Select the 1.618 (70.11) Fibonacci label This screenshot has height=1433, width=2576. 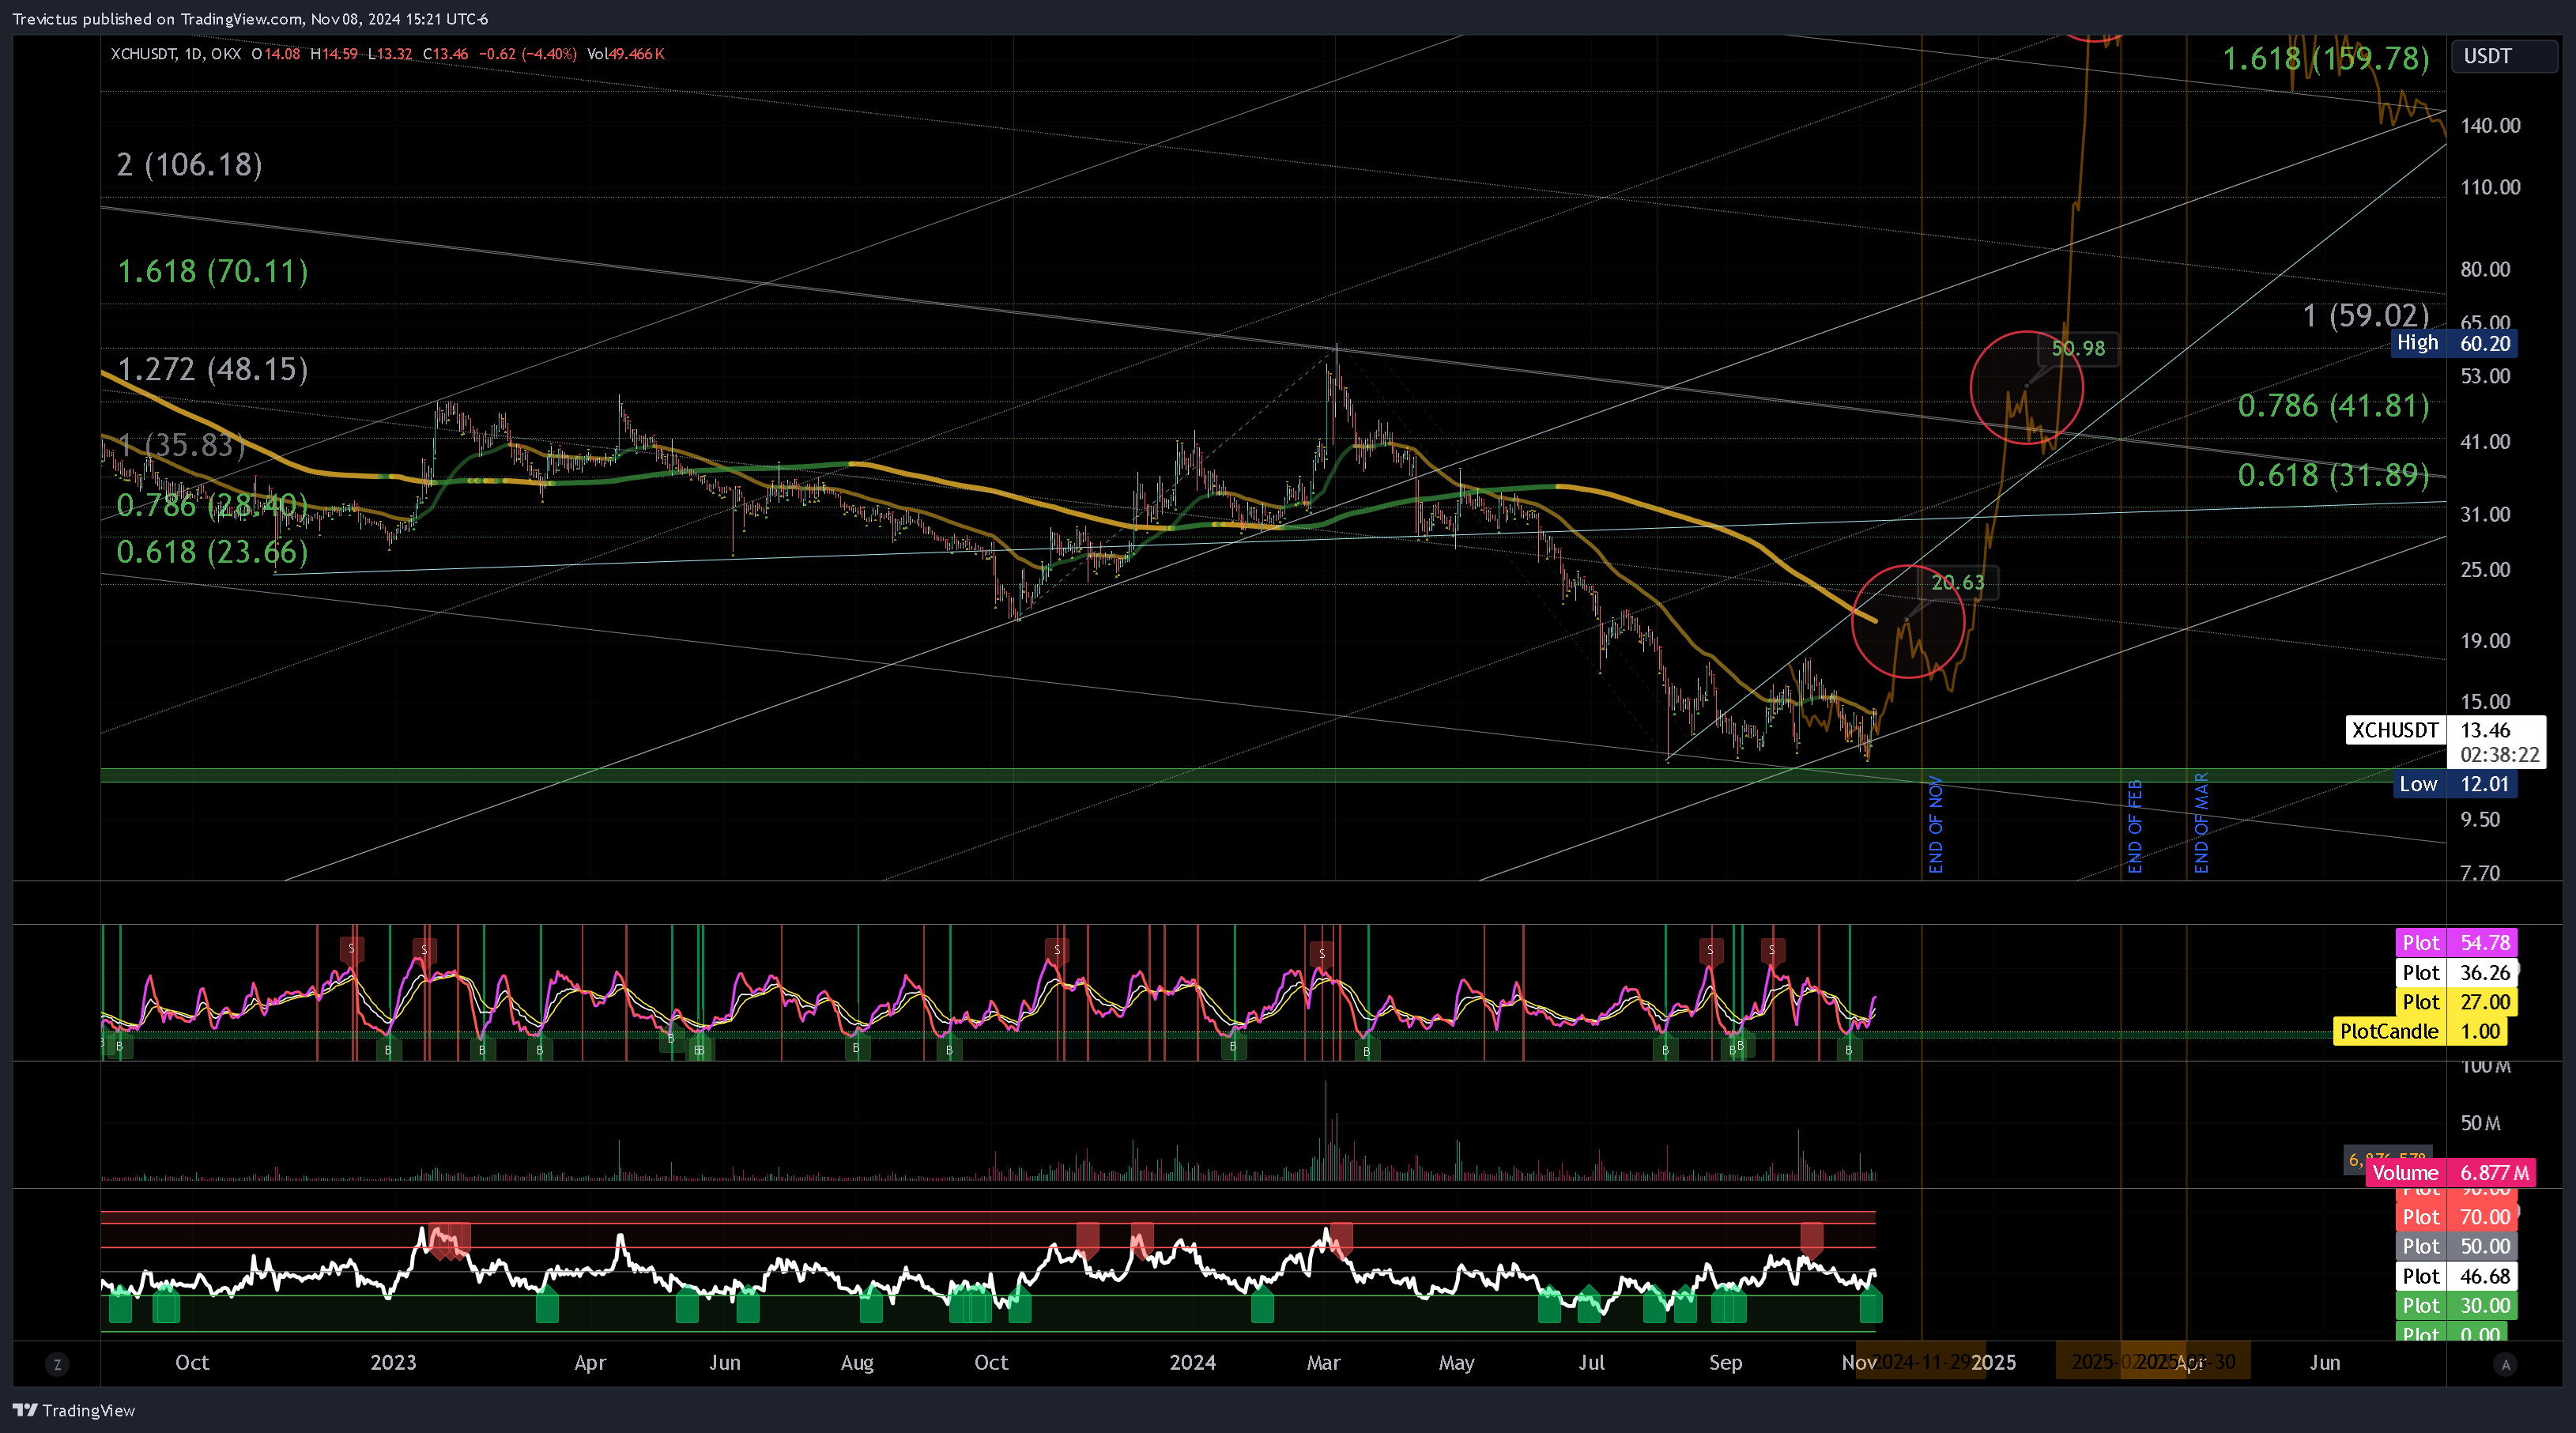[x=212, y=271]
